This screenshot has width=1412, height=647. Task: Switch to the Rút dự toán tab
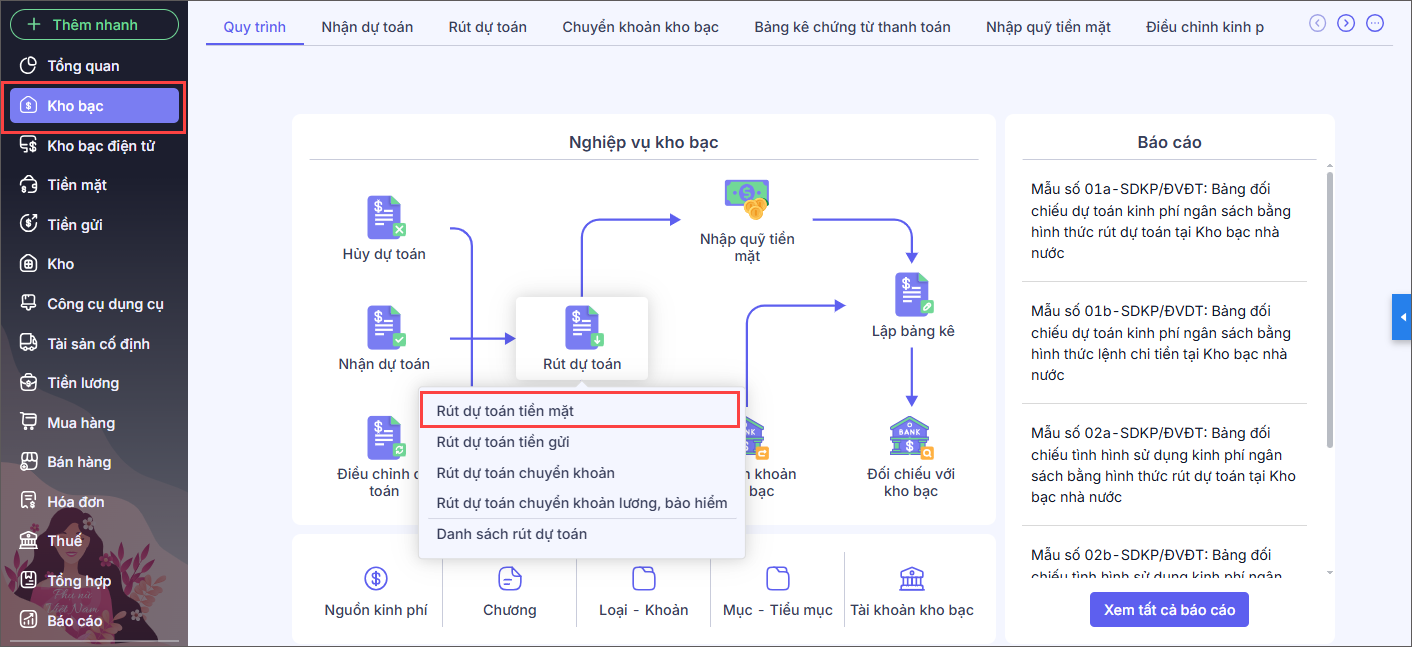click(488, 27)
